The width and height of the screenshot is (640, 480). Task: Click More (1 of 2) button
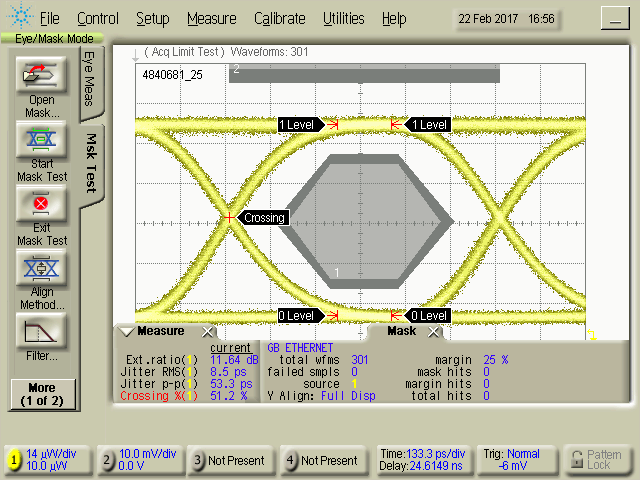42,394
